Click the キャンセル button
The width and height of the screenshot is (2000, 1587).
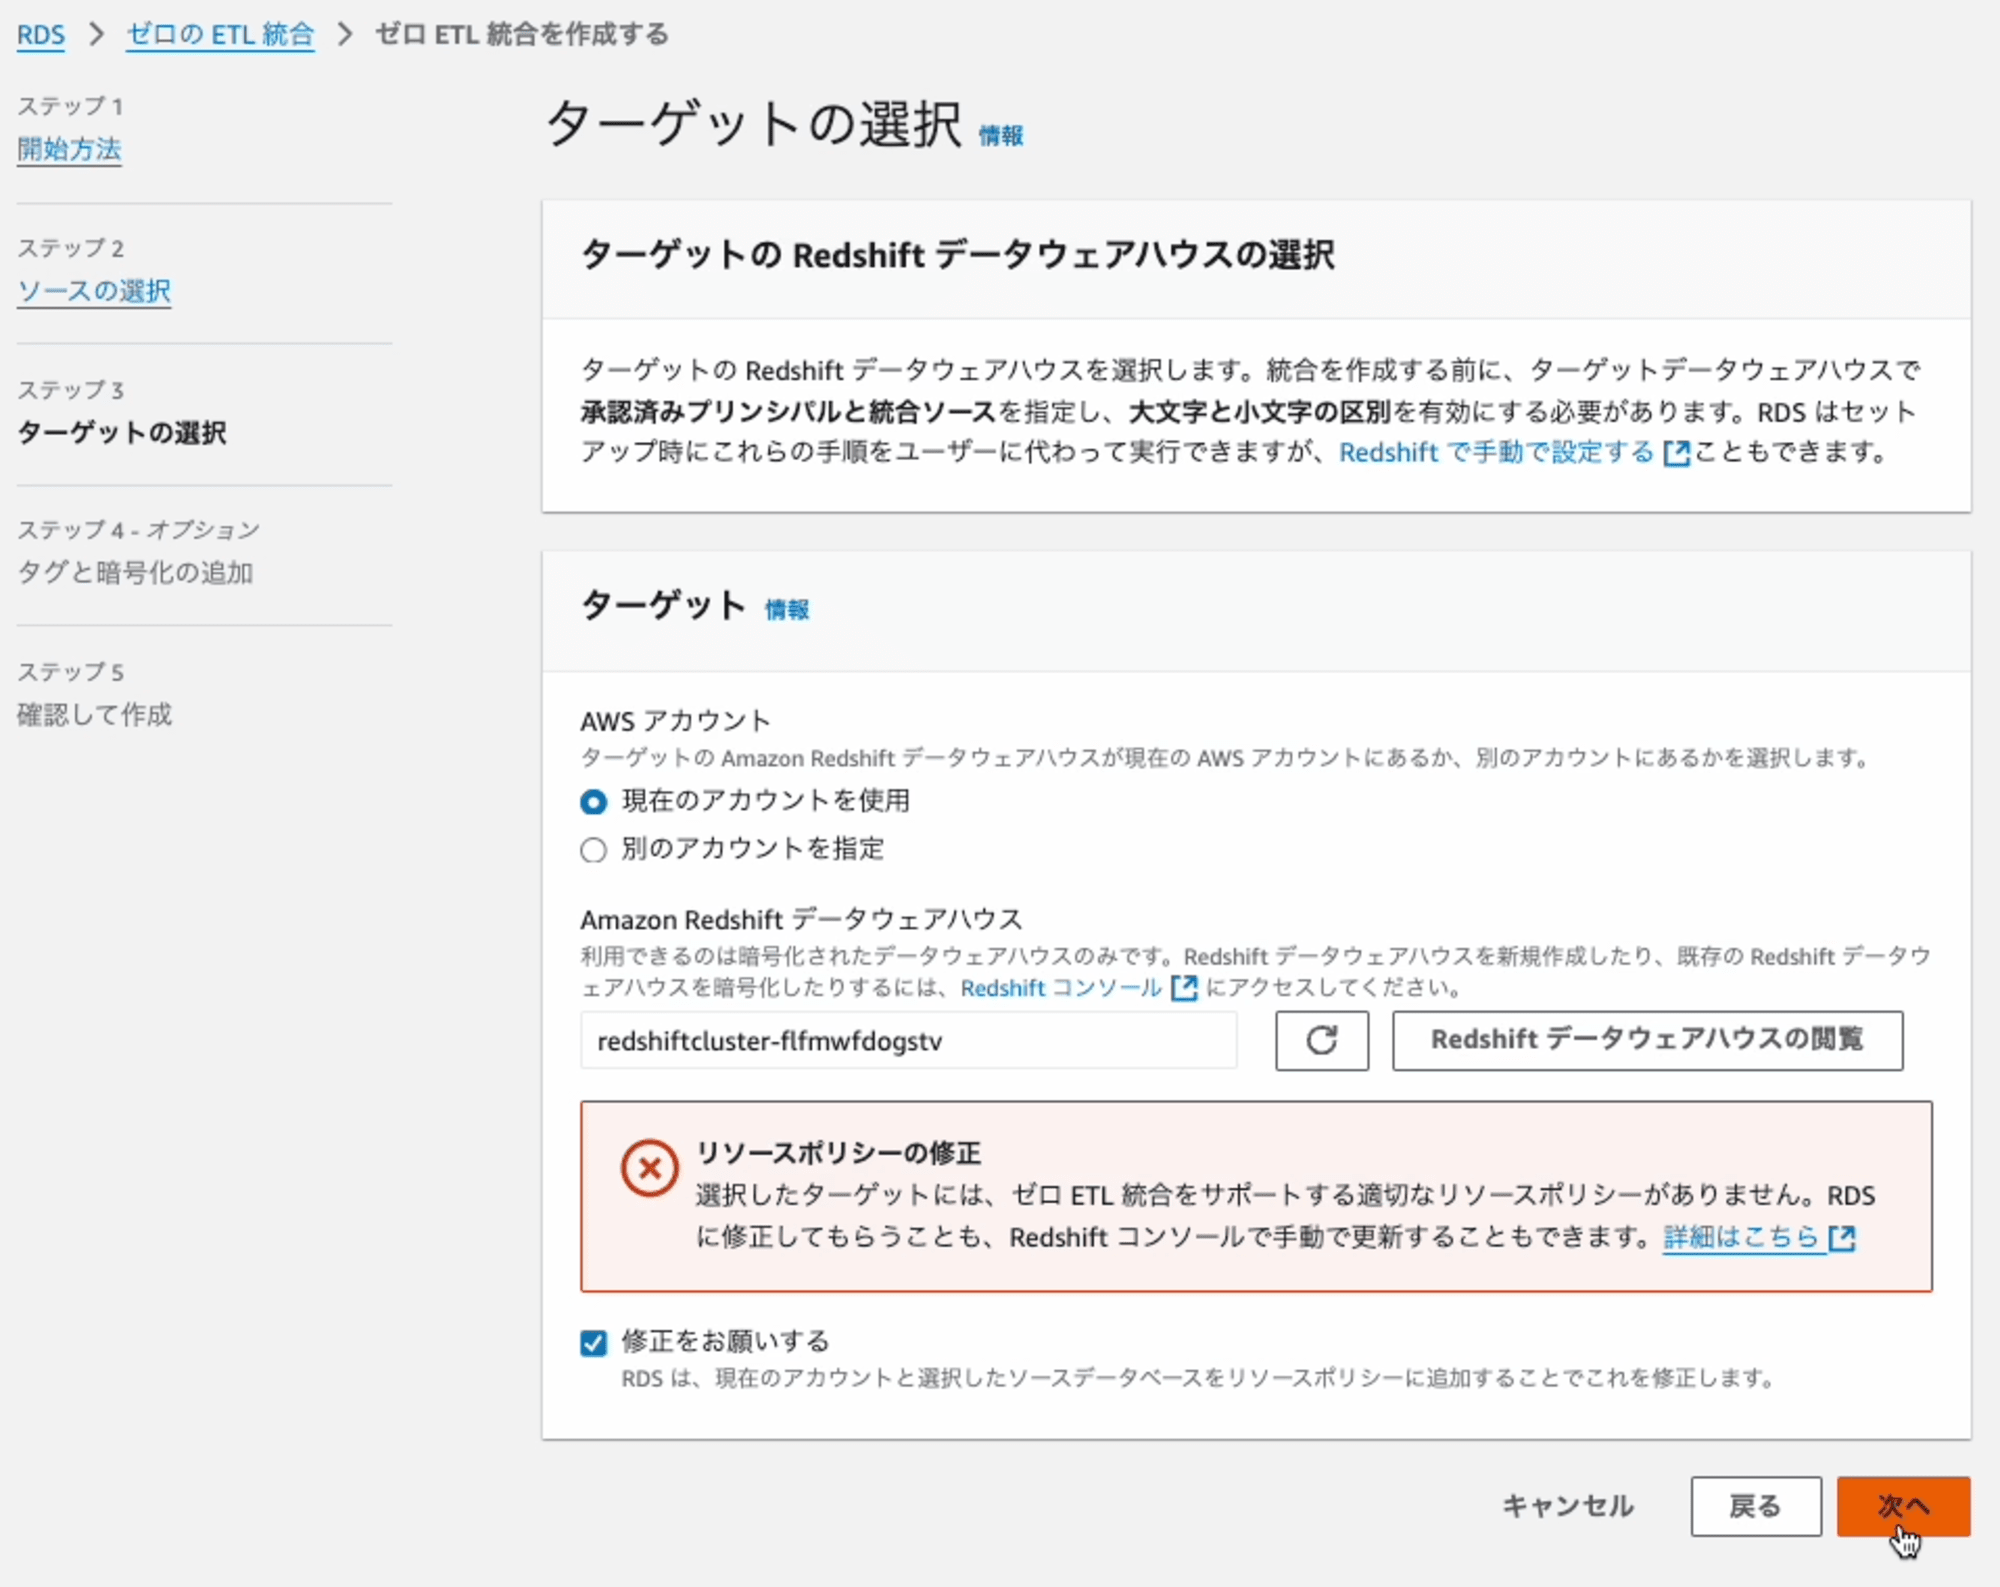click(1568, 1506)
